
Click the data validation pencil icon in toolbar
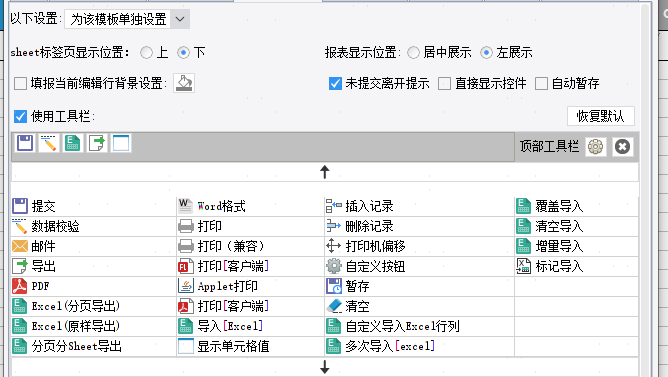(49, 143)
